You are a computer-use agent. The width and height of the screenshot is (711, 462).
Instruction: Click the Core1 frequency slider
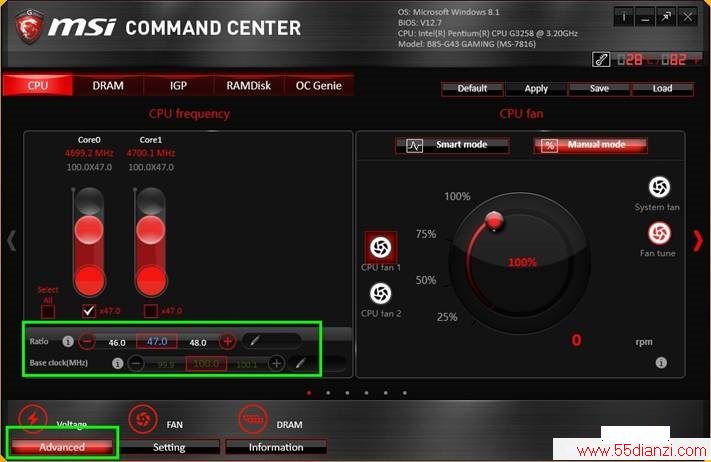[x=151, y=243]
